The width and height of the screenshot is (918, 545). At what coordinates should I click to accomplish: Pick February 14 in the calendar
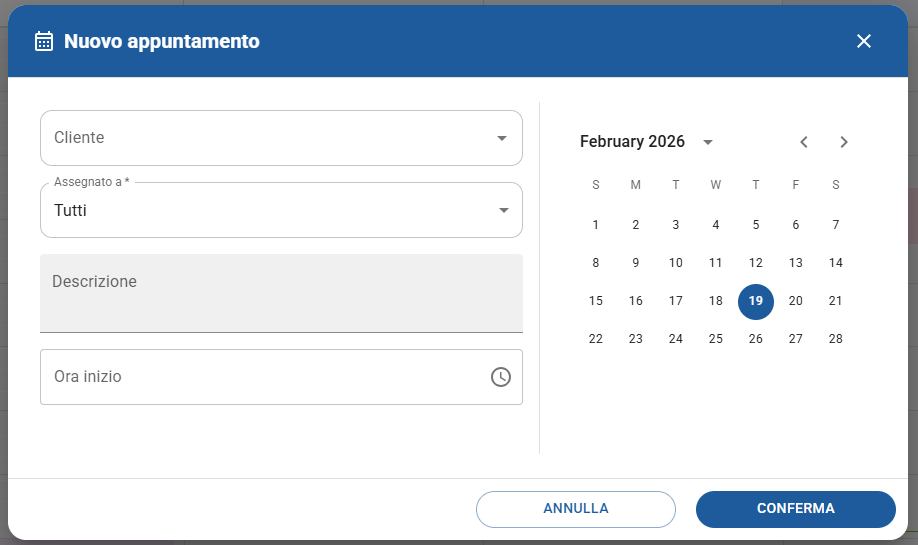pyautogui.click(x=836, y=263)
